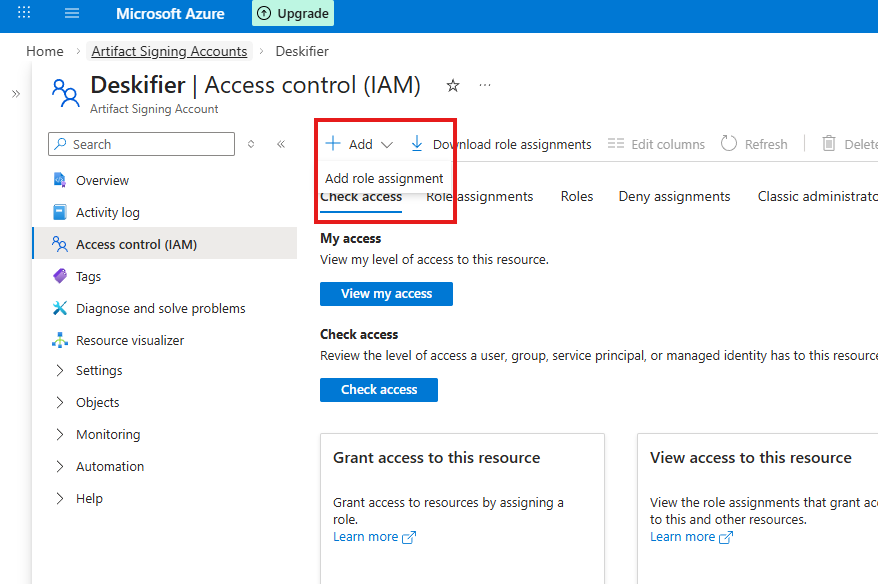878x584 pixels.
Task: Switch to the Role assignments tab
Action: pos(479,197)
